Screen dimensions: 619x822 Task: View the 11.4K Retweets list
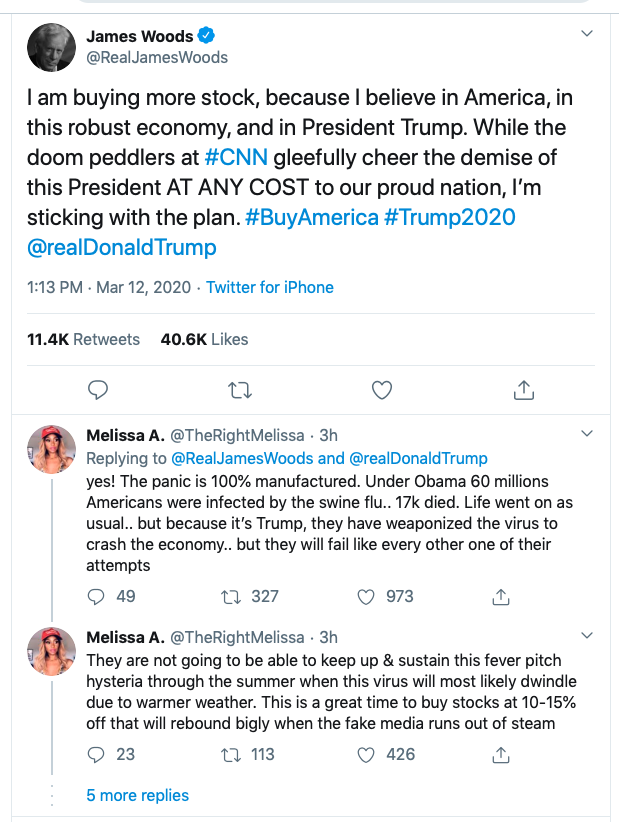(83, 339)
